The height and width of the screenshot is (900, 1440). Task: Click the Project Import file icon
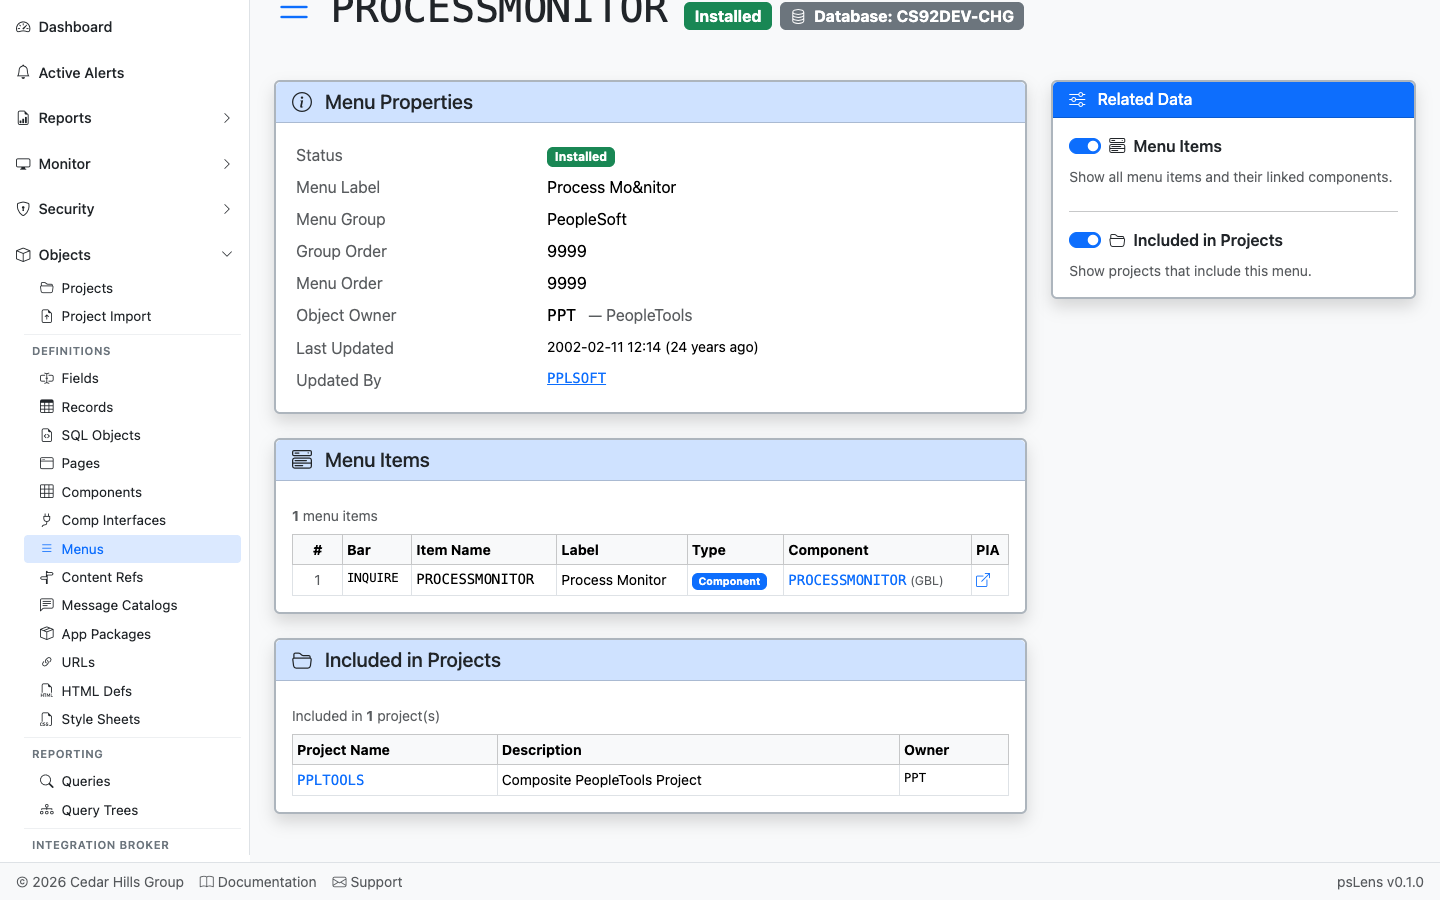pyautogui.click(x=47, y=316)
